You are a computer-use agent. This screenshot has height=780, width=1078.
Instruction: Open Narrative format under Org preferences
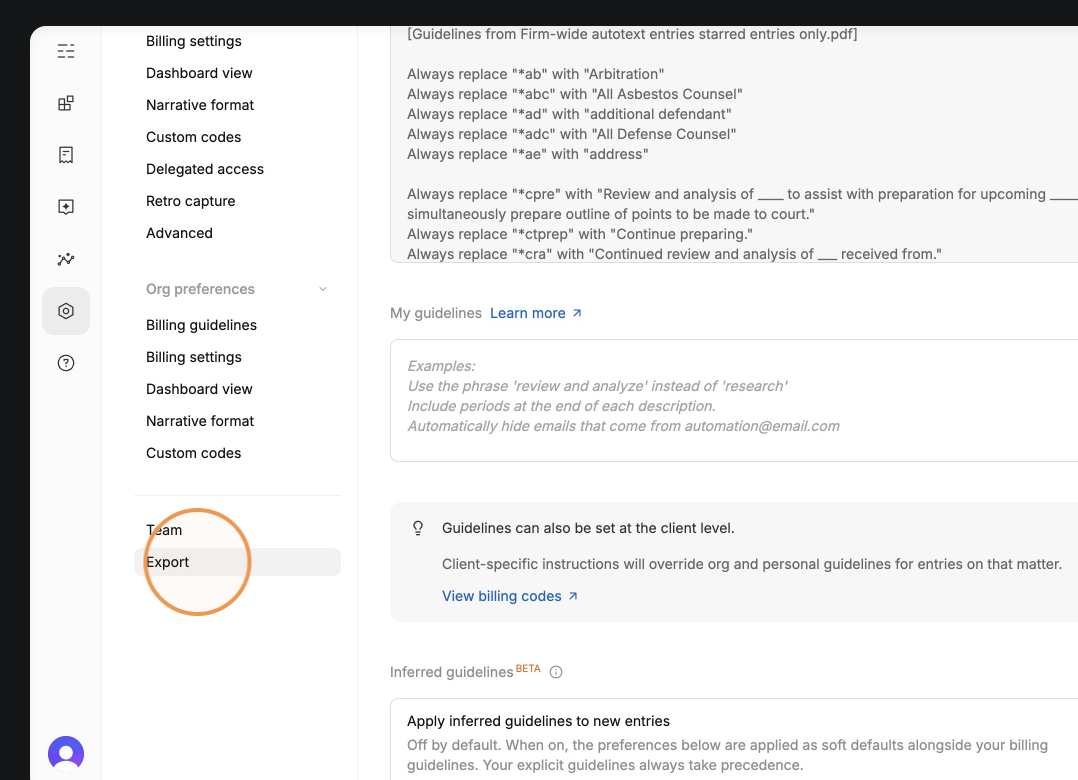click(x=200, y=421)
